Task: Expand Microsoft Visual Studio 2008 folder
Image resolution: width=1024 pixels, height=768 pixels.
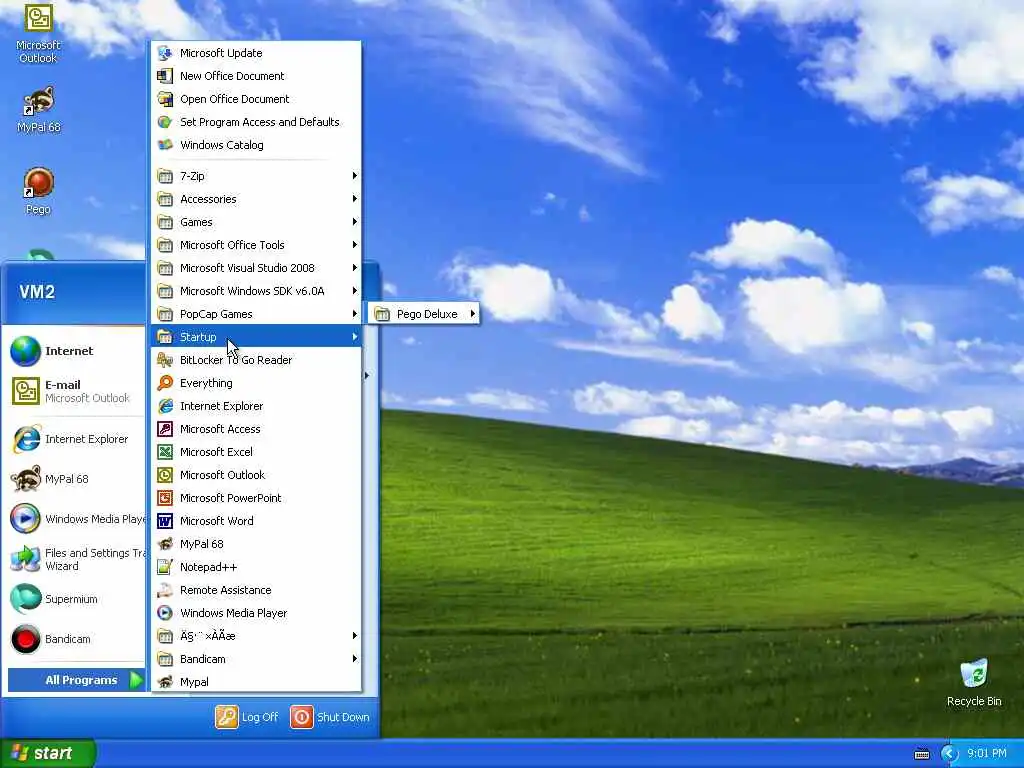Action: coord(256,268)
